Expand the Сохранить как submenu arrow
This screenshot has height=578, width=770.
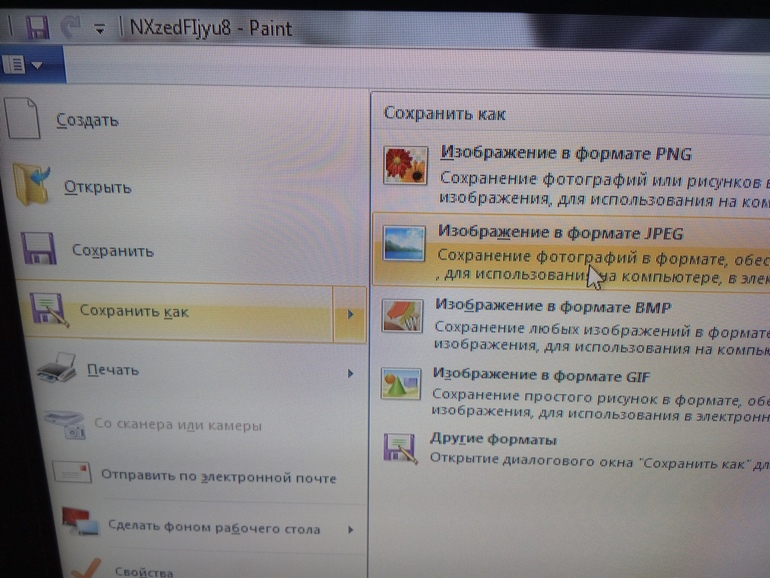(x=350, y=314)
